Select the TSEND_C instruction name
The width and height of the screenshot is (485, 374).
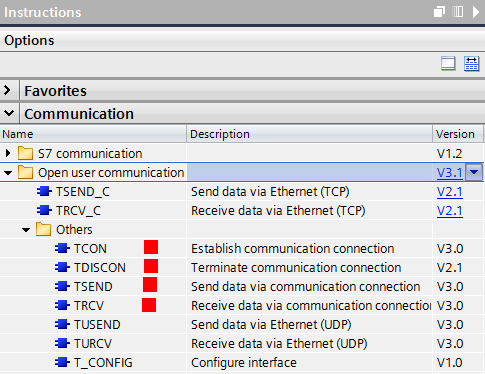click(83, 192)
